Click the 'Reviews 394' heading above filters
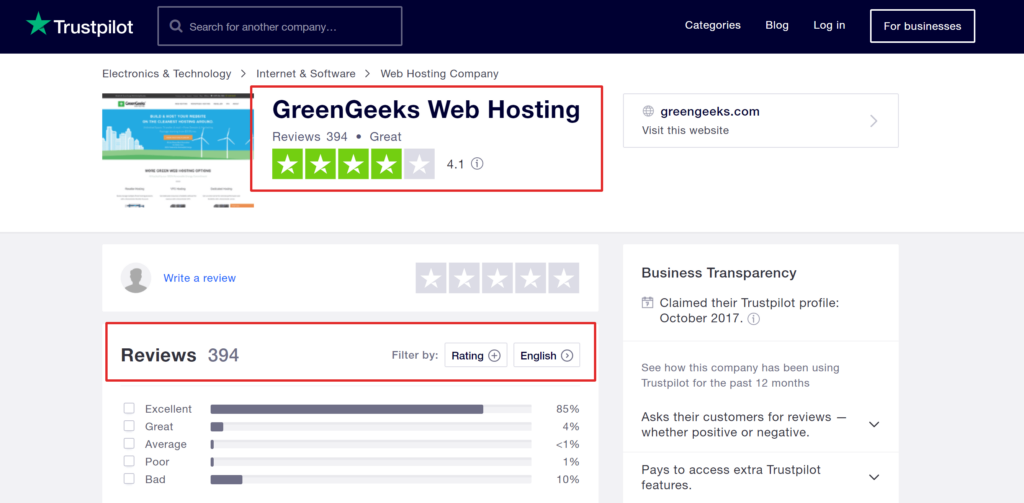Screen dimensions: 1024x503 tap(180, 355)
